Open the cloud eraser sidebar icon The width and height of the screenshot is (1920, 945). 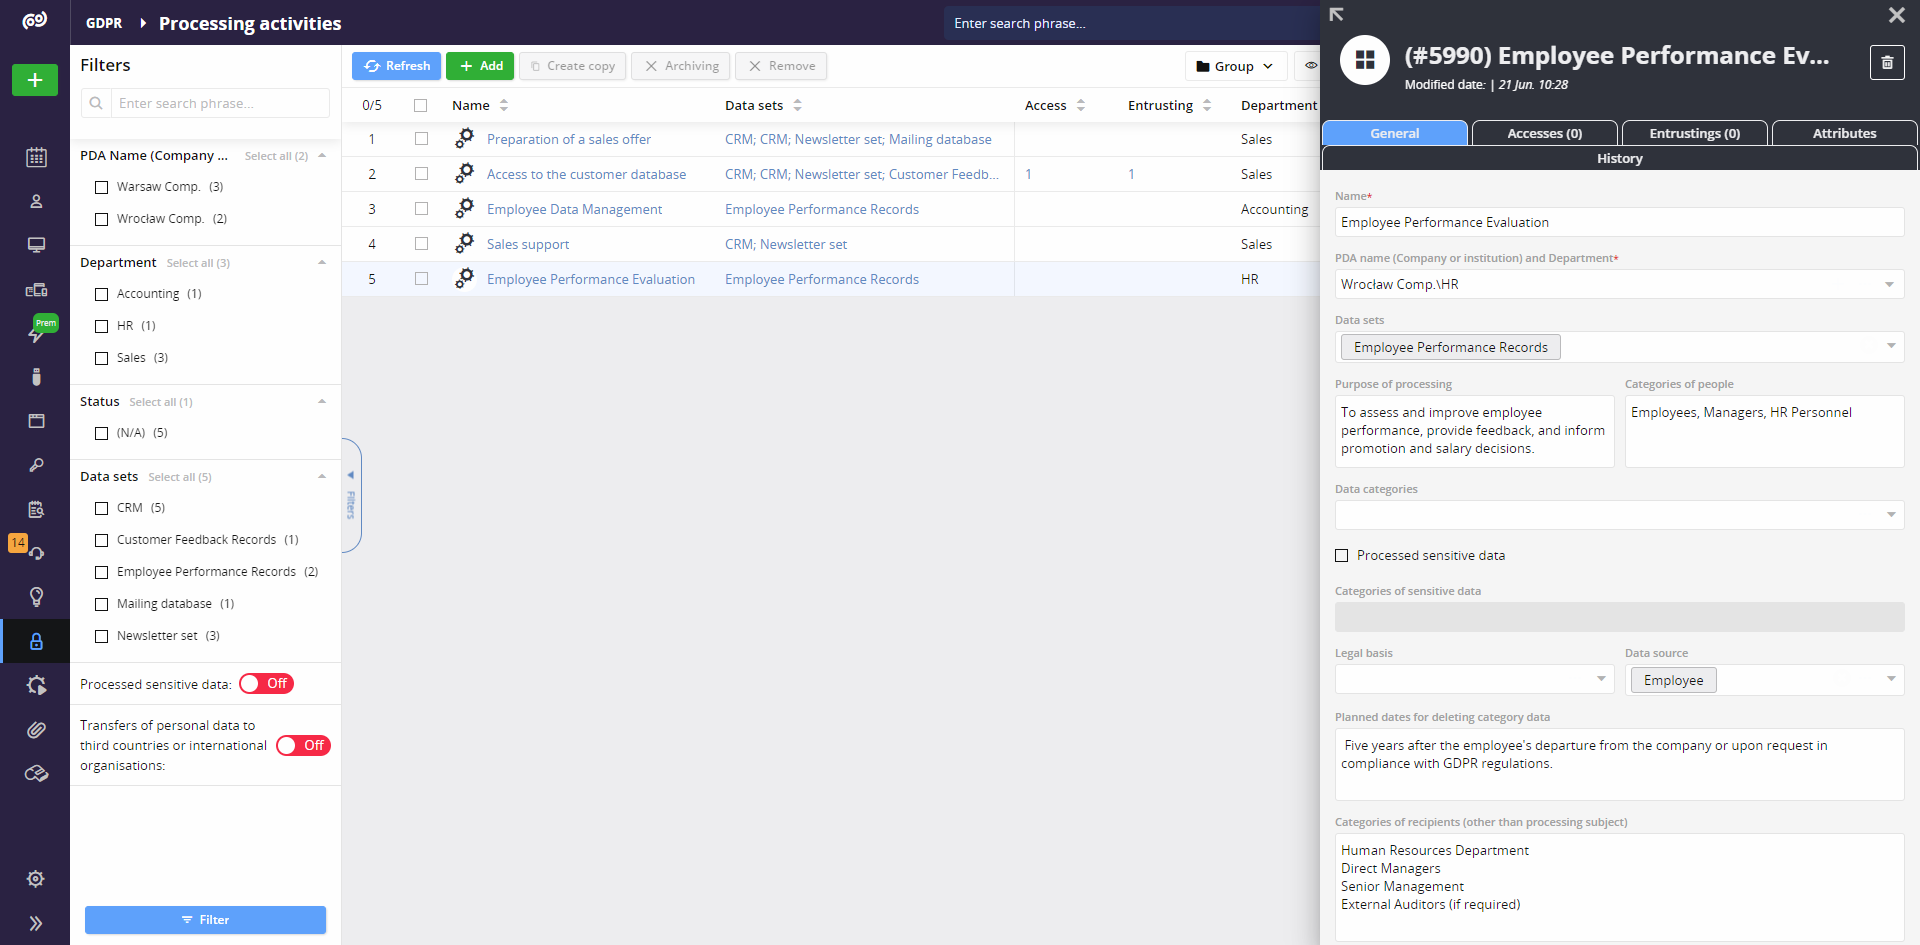pyautogui.click(x=36, y=773)
